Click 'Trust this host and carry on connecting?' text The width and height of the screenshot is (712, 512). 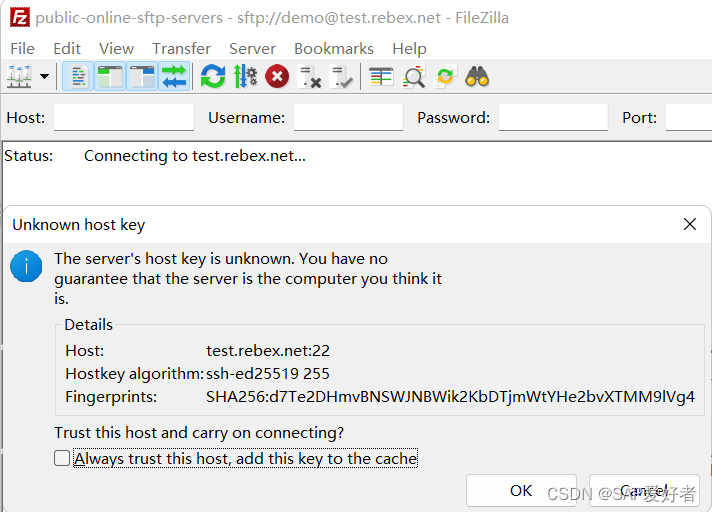[x=199, y=433]
